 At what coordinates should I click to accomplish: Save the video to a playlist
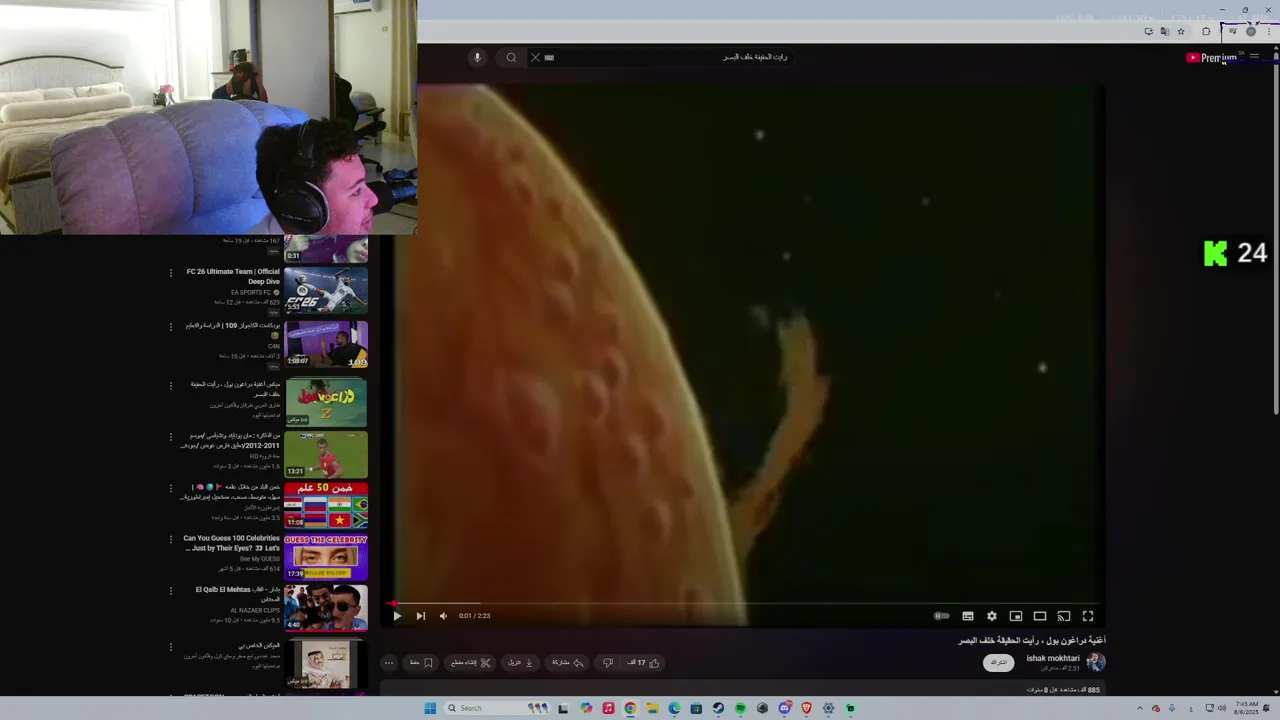click(x=421, y=662)
